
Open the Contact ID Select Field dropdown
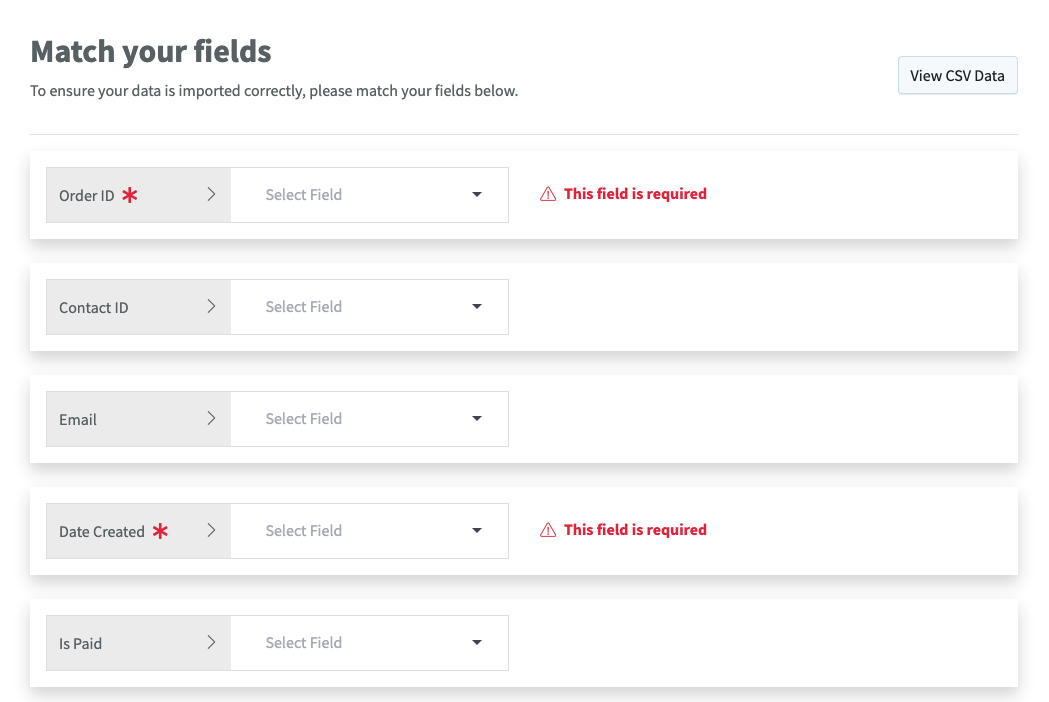[369, 307]
